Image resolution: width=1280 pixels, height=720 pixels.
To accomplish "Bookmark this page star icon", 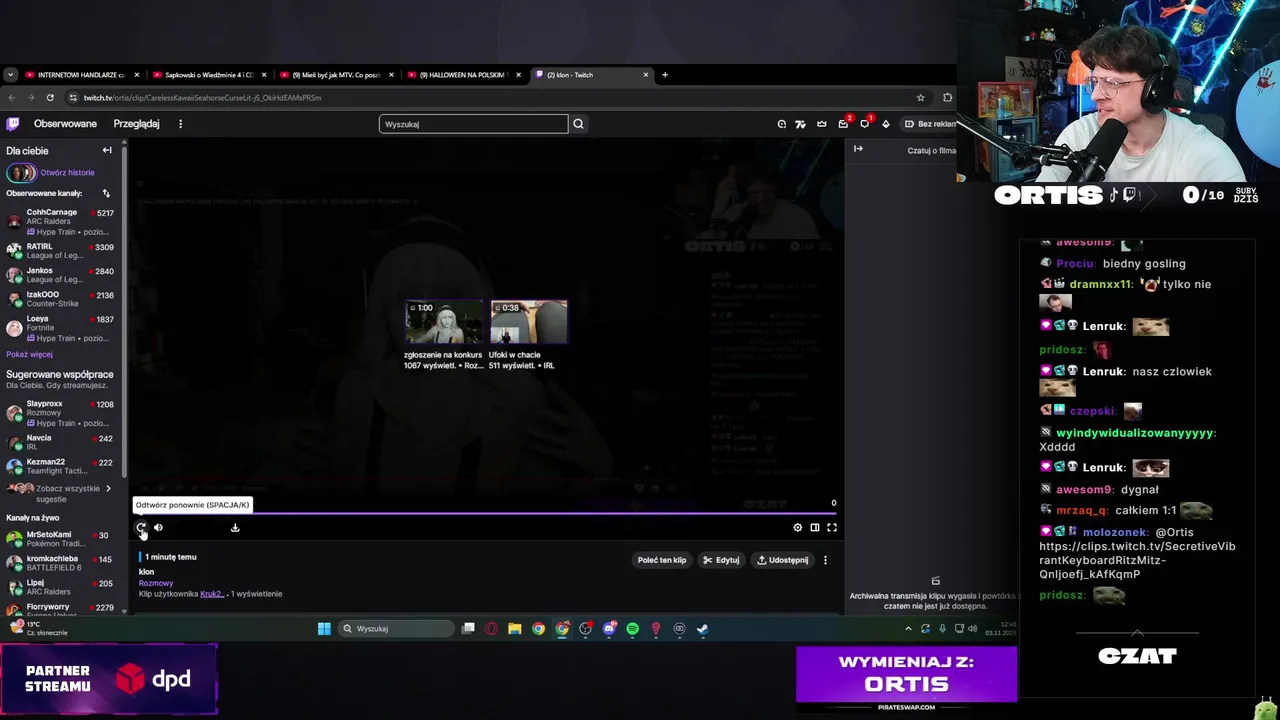I will (x=920, y=97).
